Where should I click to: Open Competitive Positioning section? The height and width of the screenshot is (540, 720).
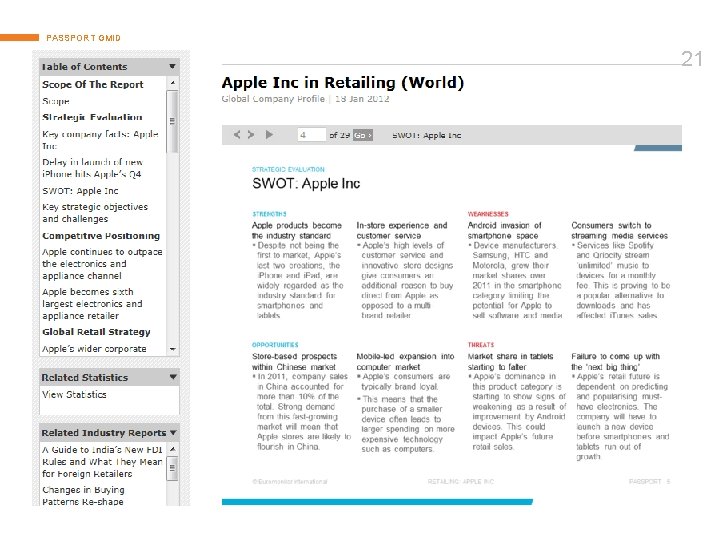coord(101,236)
